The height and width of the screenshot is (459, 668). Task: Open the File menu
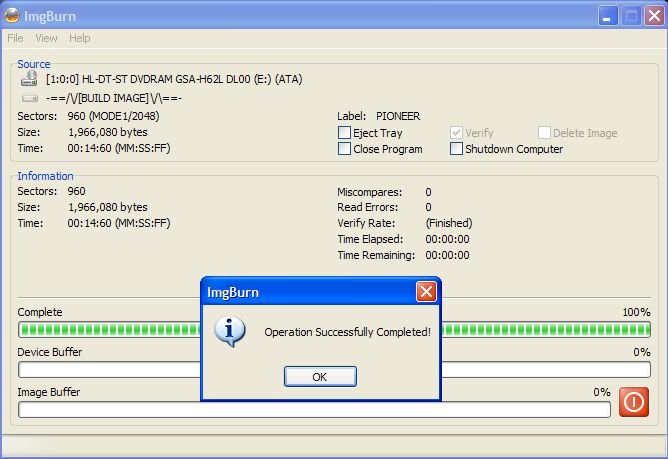[15, 38]
